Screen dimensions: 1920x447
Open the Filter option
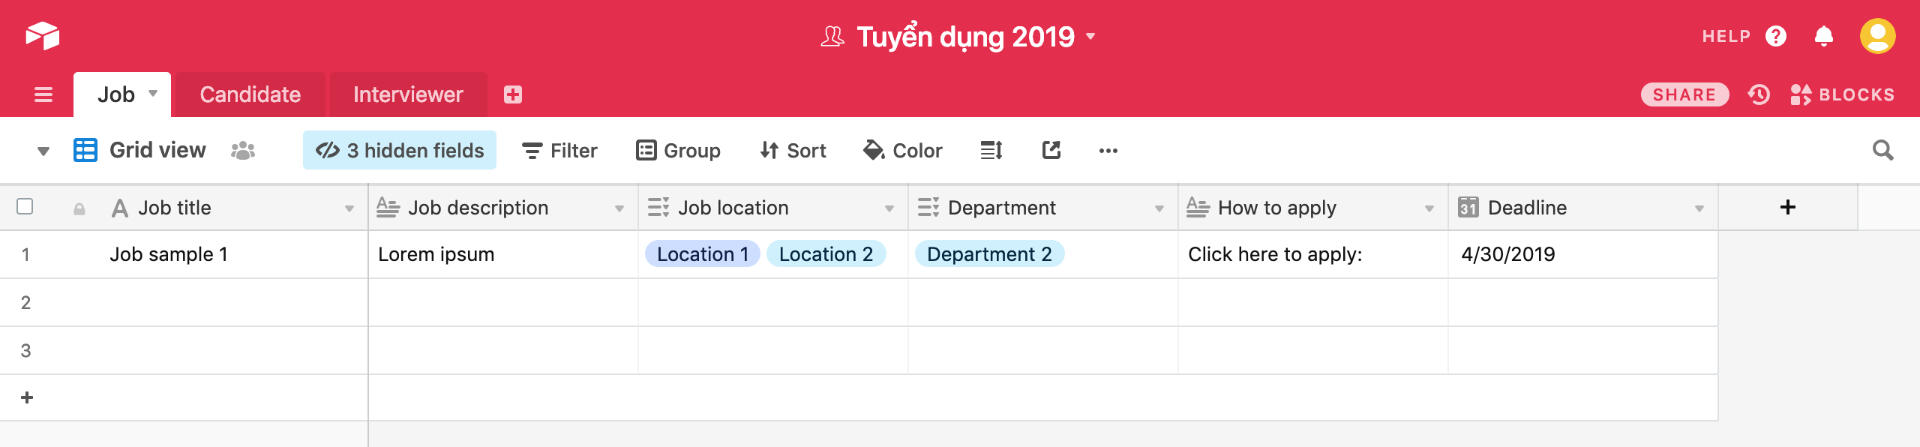[560, 151]
